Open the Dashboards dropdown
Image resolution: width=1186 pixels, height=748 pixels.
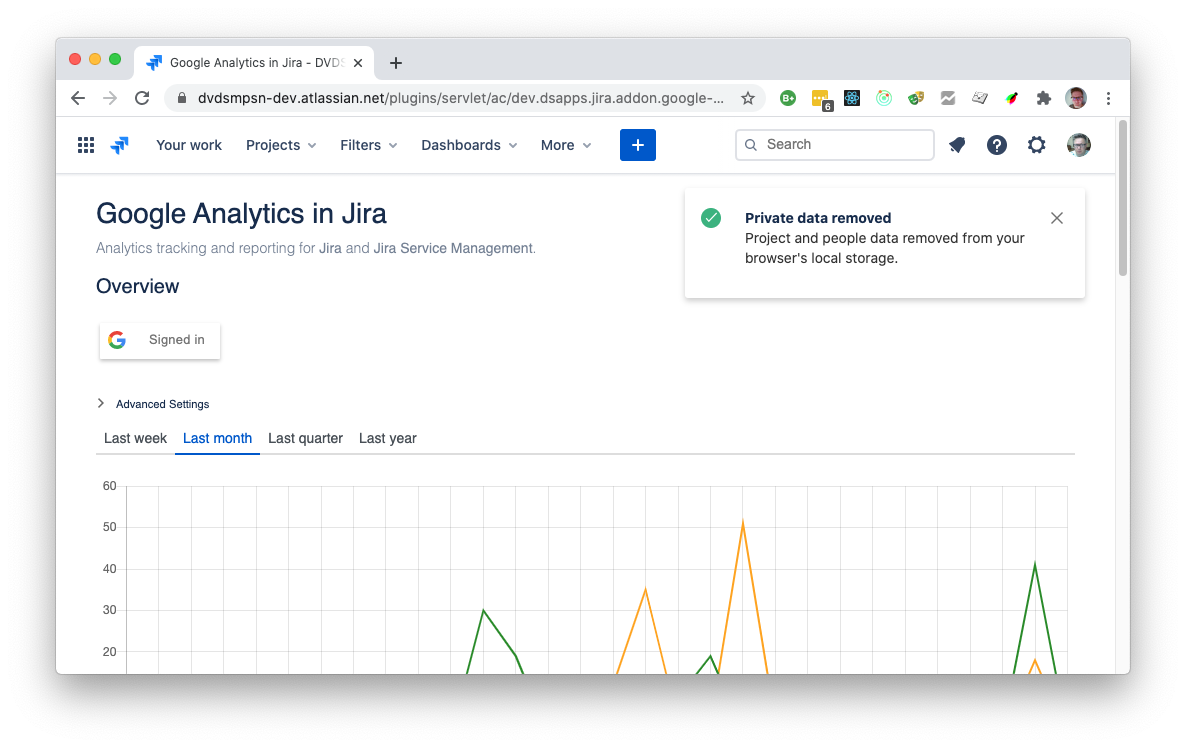click(x=469, y=145)
